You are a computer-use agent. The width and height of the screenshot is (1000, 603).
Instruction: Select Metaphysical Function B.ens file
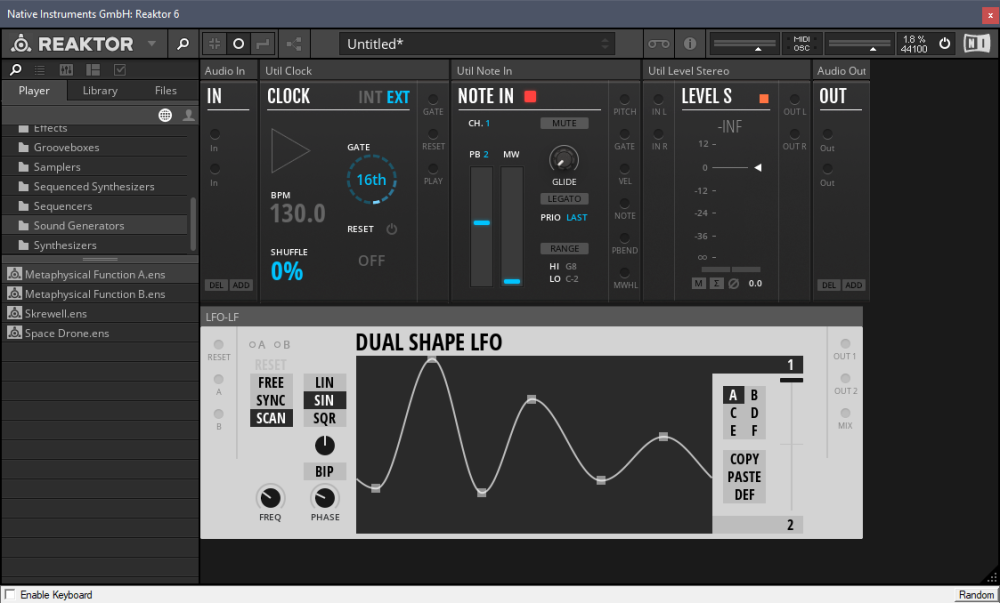[101, 294]
